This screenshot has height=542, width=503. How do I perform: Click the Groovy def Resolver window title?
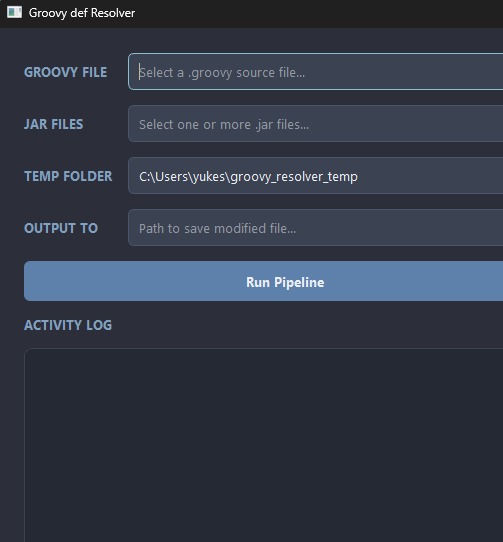tap(82, 13)
